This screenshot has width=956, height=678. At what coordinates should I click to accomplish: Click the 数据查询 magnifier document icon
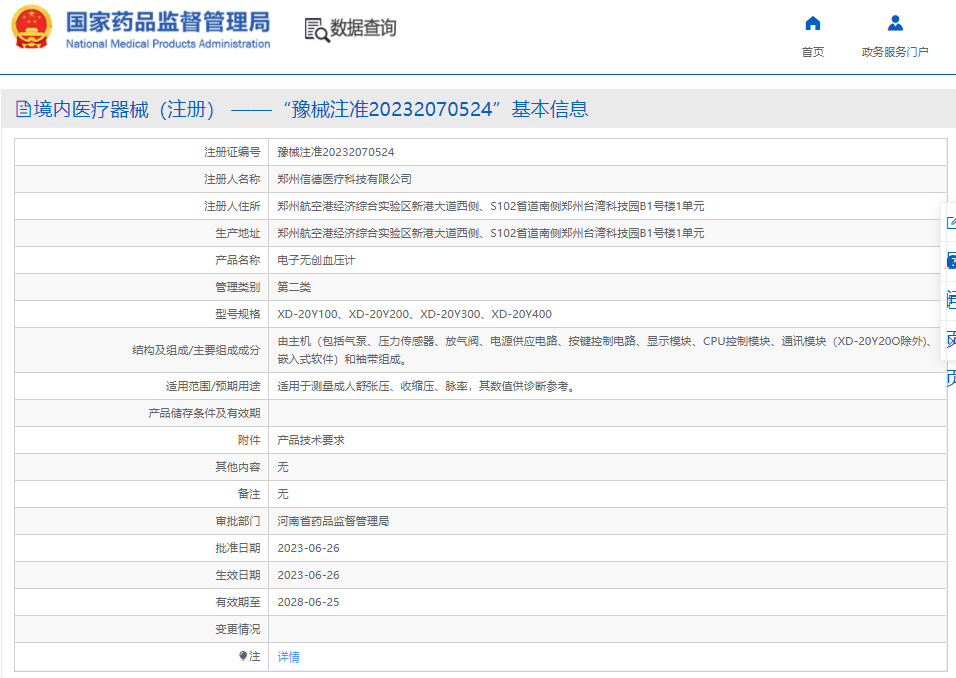(x=316, y=29)
